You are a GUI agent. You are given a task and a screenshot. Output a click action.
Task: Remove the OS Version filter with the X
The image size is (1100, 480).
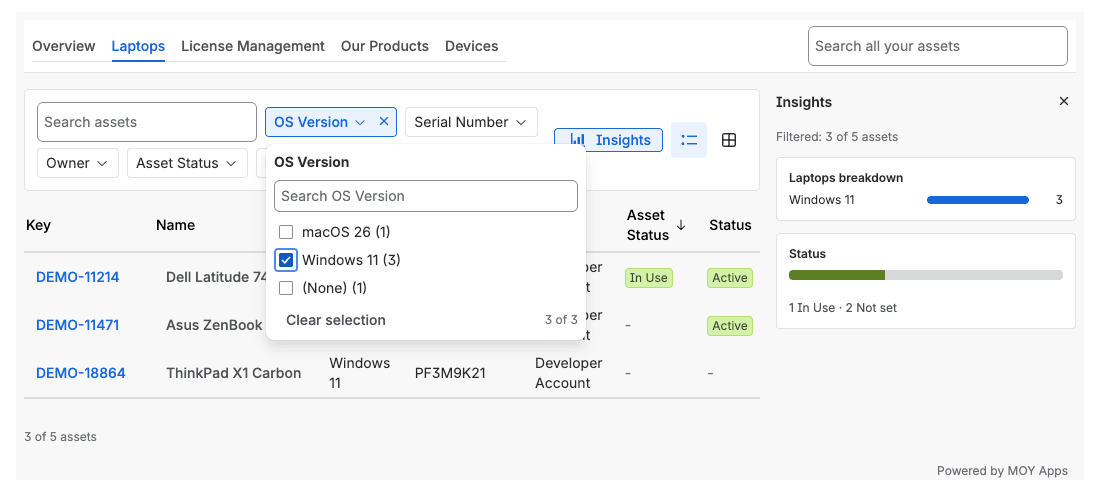point(384,121)
